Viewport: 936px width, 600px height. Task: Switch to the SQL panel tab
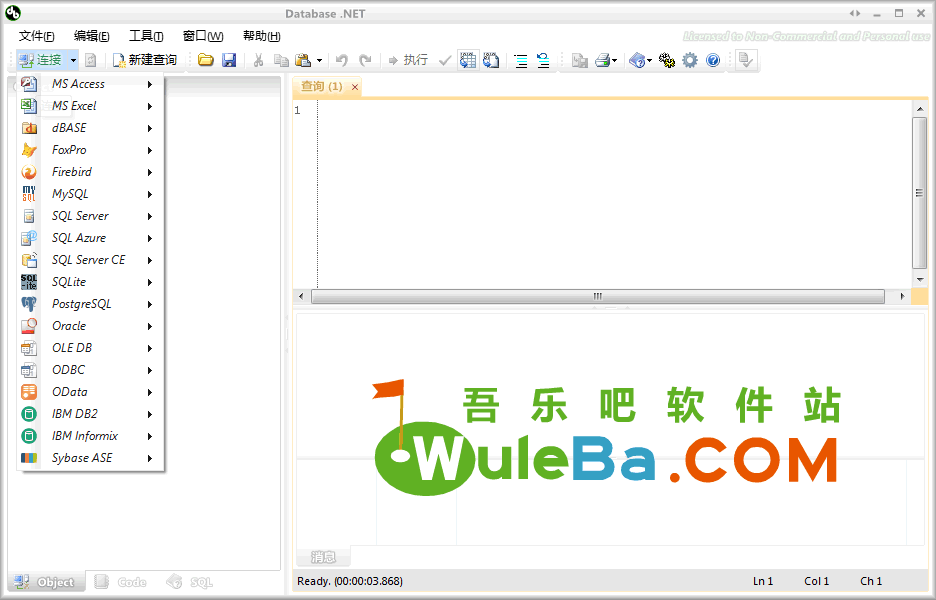(189, 582)
